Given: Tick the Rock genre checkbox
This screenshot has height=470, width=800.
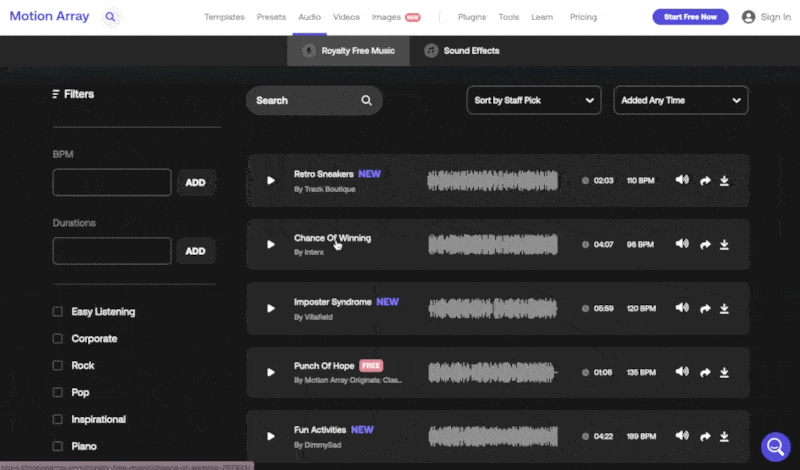Looking at the screenshot, I should point(58,366).
